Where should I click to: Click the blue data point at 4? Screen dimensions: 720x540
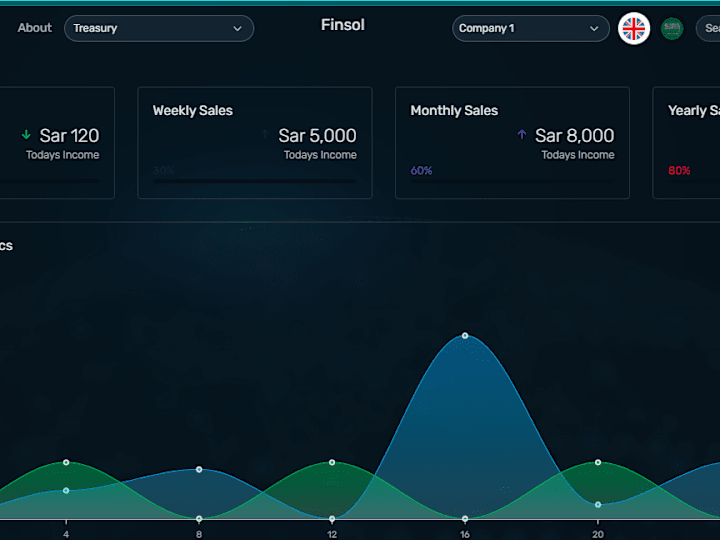[66, 490]
